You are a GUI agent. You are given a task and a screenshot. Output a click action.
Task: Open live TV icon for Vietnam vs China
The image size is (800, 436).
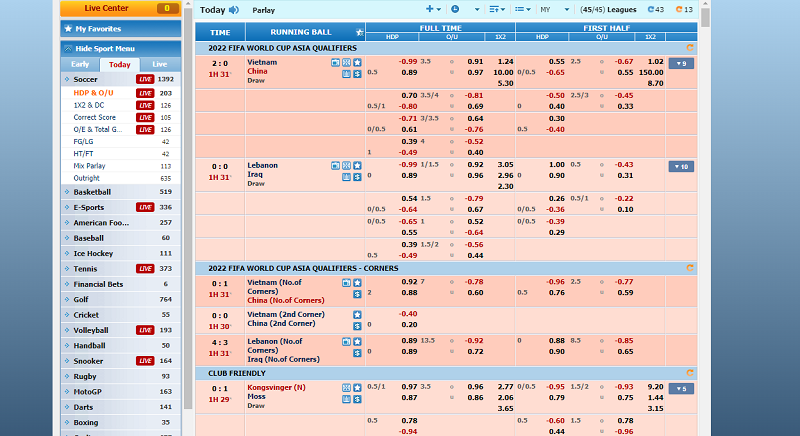[x=335, y=62]
